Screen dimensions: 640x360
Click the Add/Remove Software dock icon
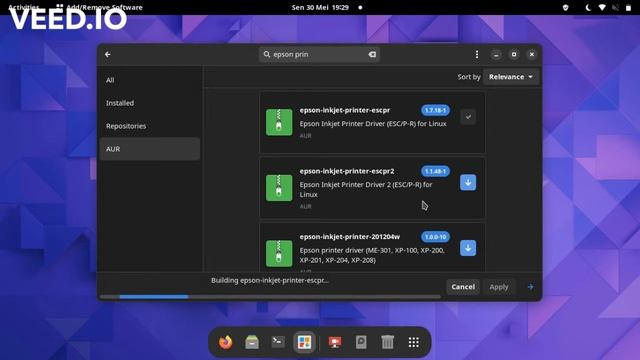click(304, 342)
